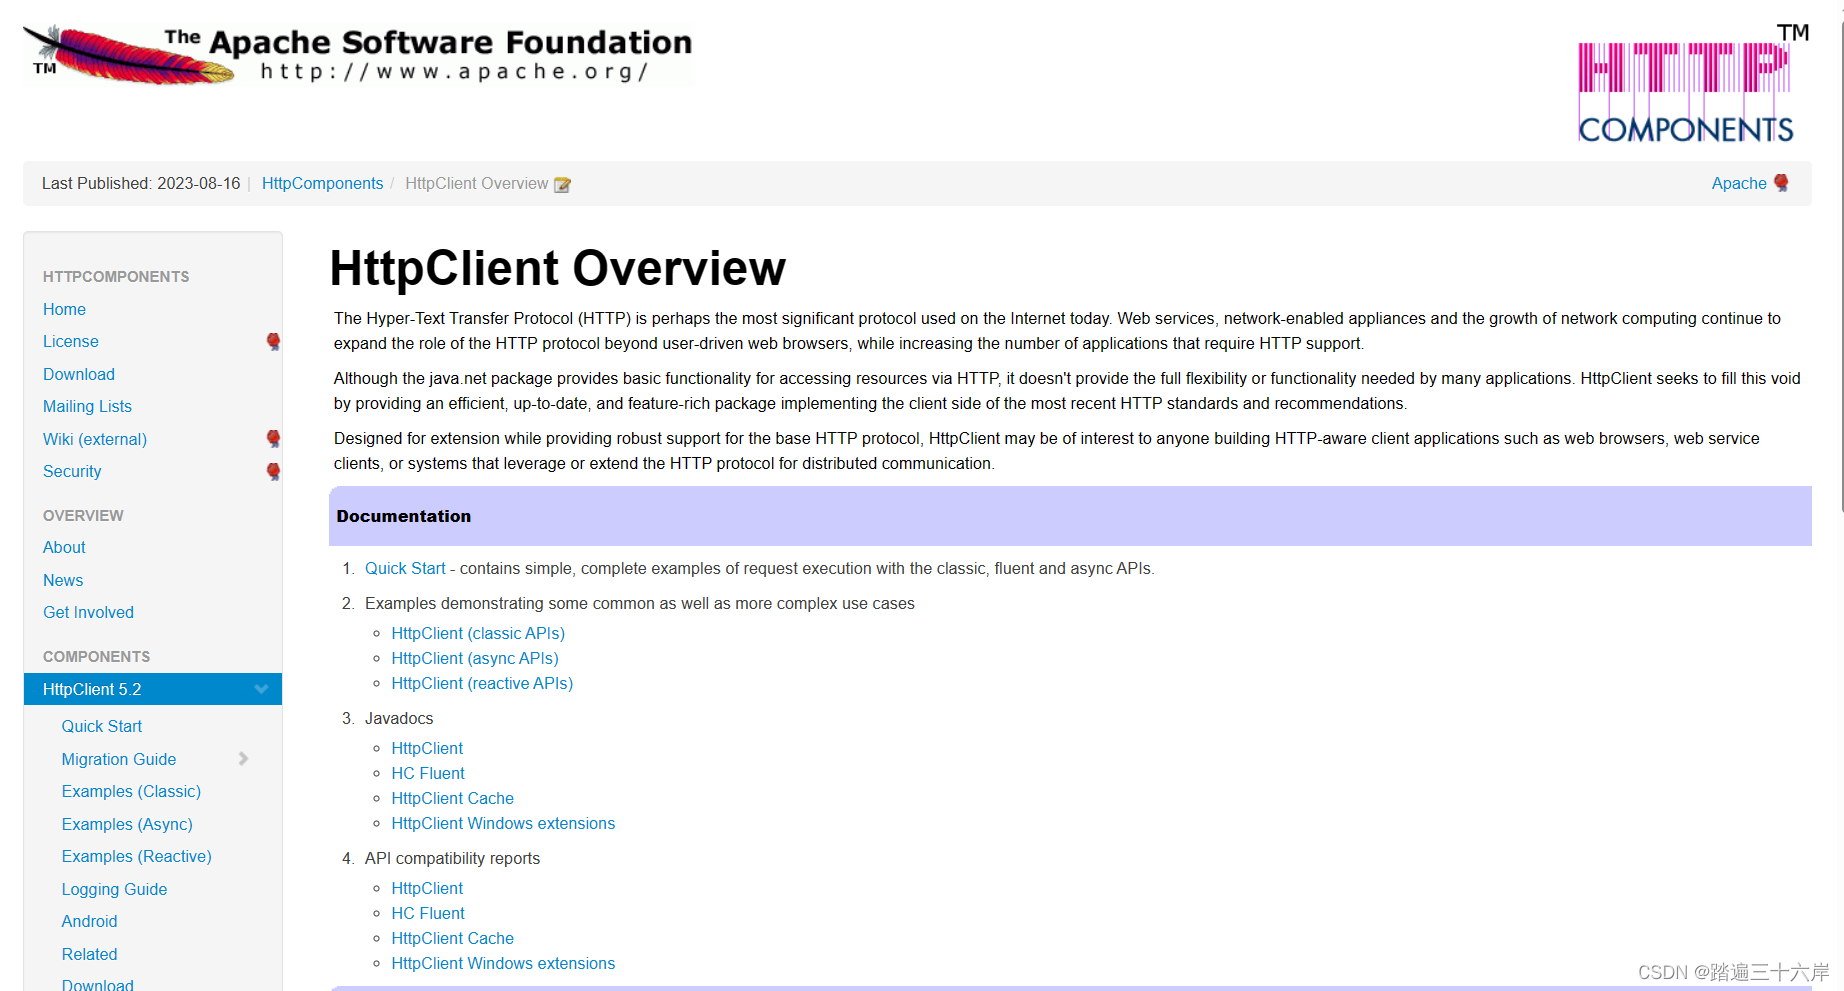Open the Security sidebar link
This screenshot has height=991, width=1844.
[72, 472]
